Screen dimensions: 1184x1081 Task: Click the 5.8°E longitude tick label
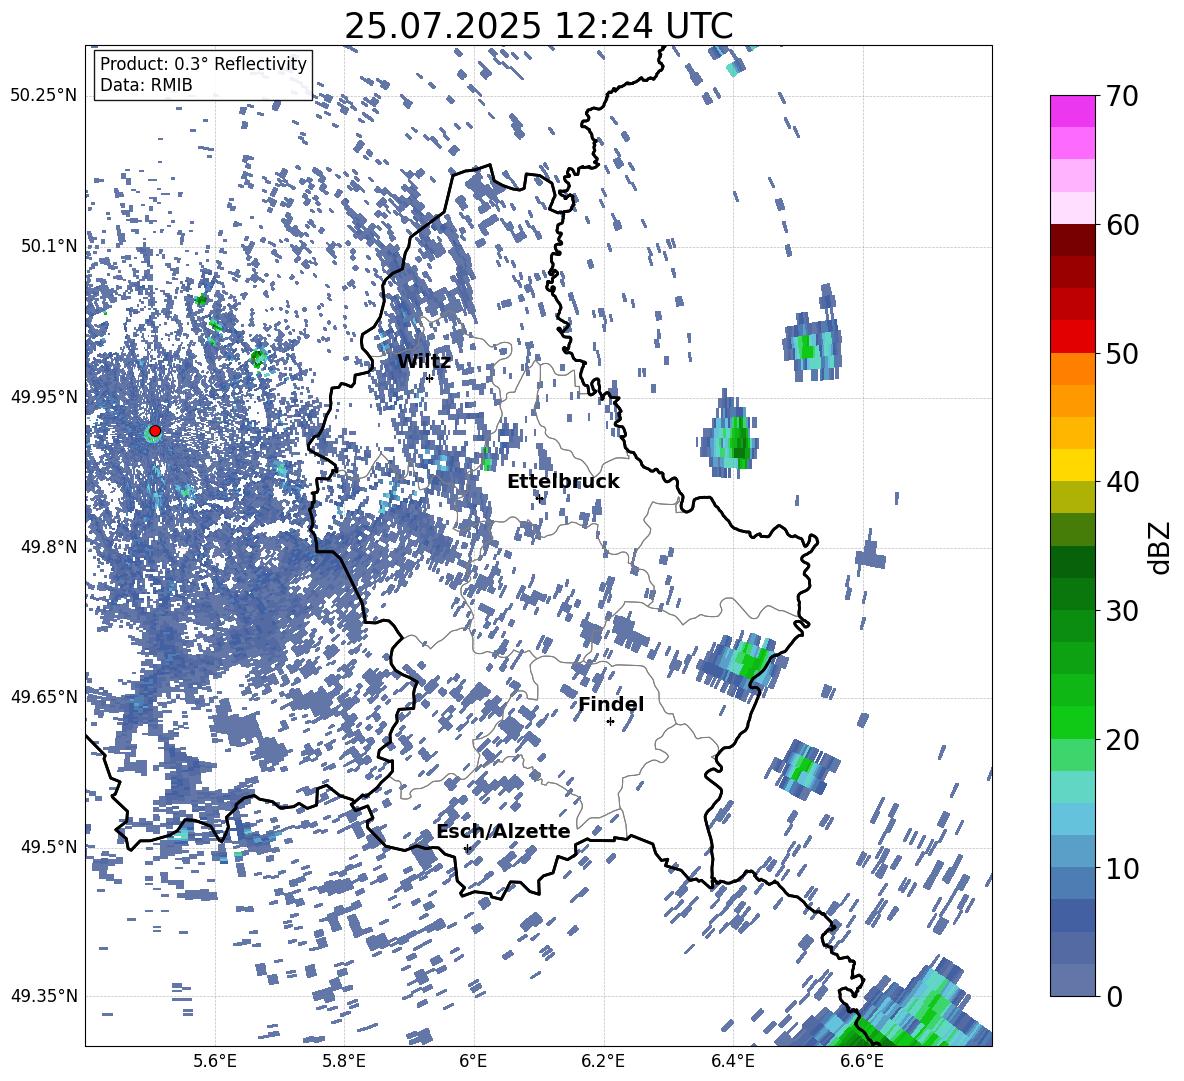(344, 1061)
